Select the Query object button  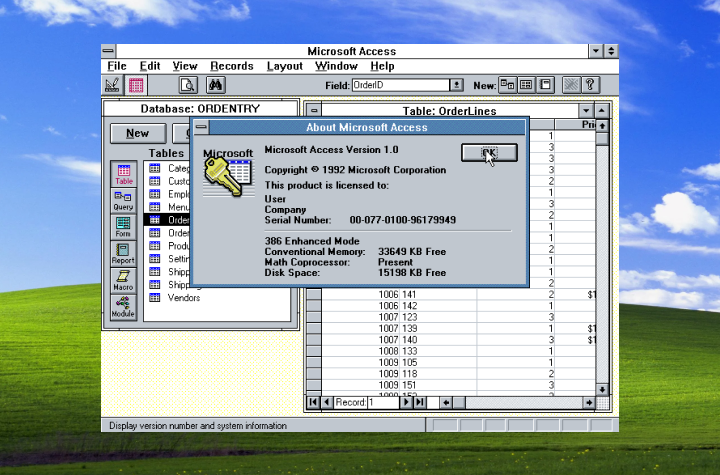click(x=124, y=200)
